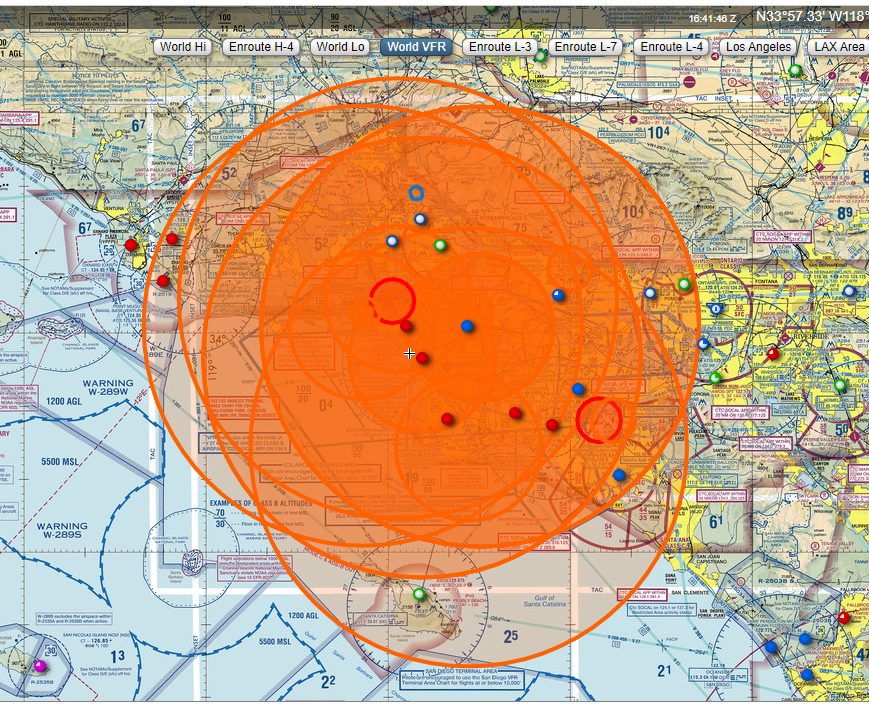
Task: Click the magenta marker on San Nicolas Island
Action: [39, 665]
